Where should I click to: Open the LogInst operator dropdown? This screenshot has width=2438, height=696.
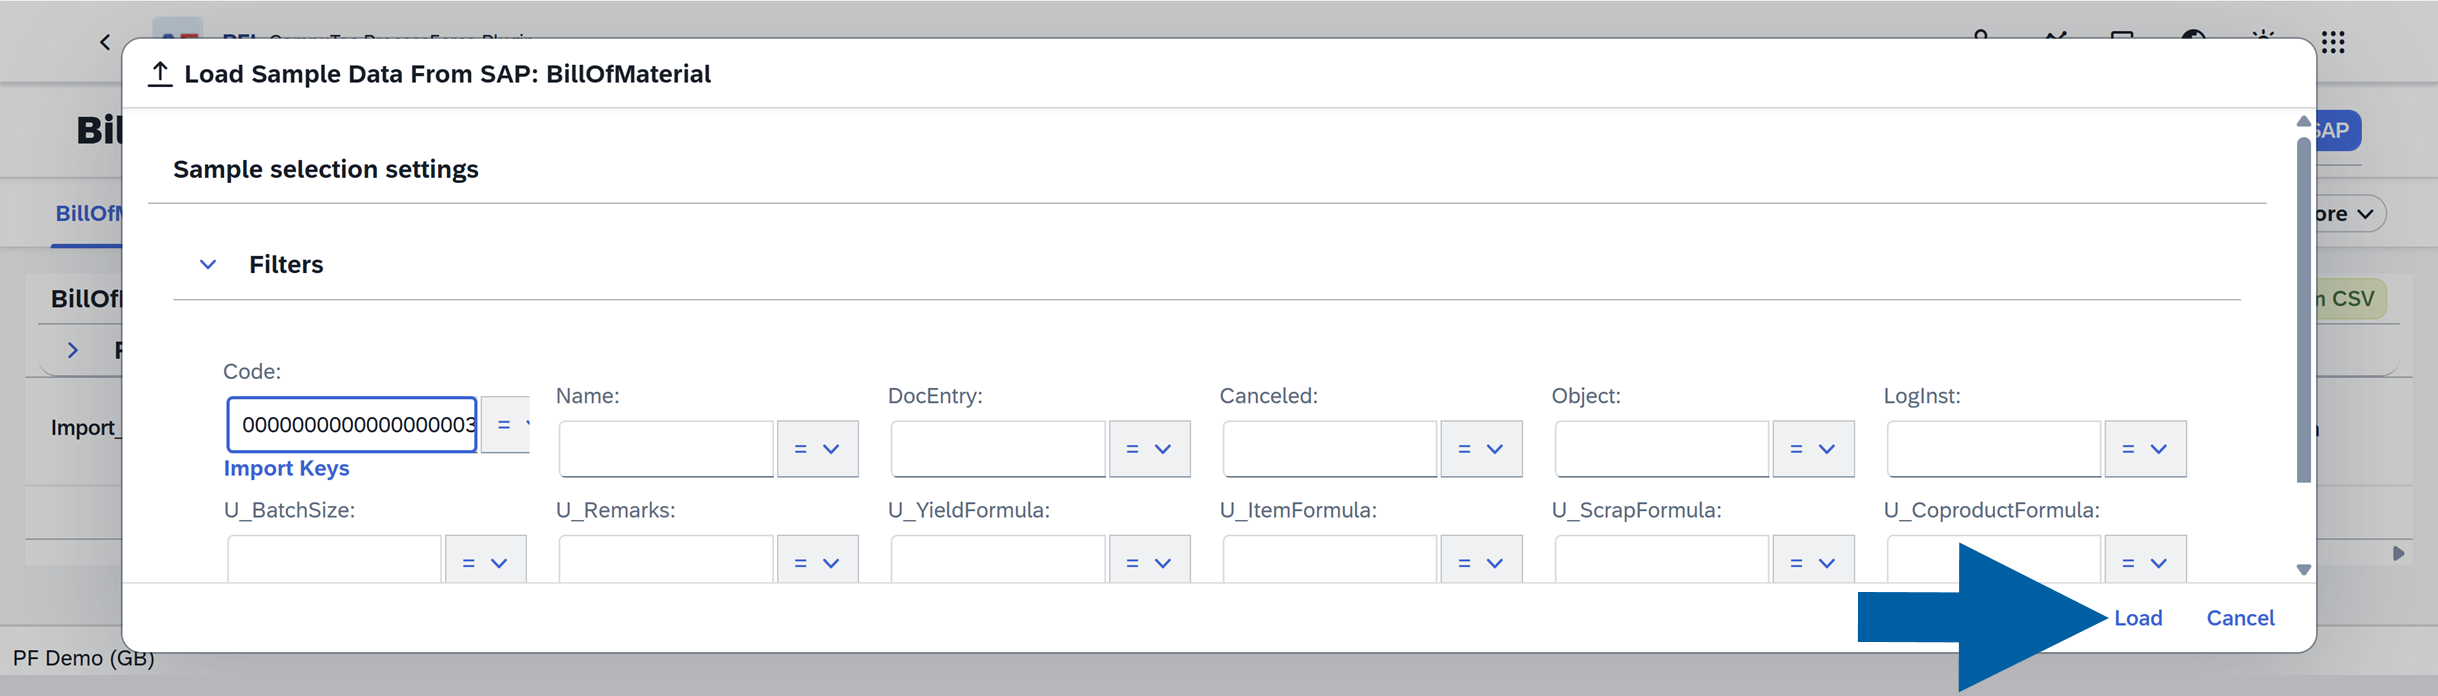pos(2146,449)
